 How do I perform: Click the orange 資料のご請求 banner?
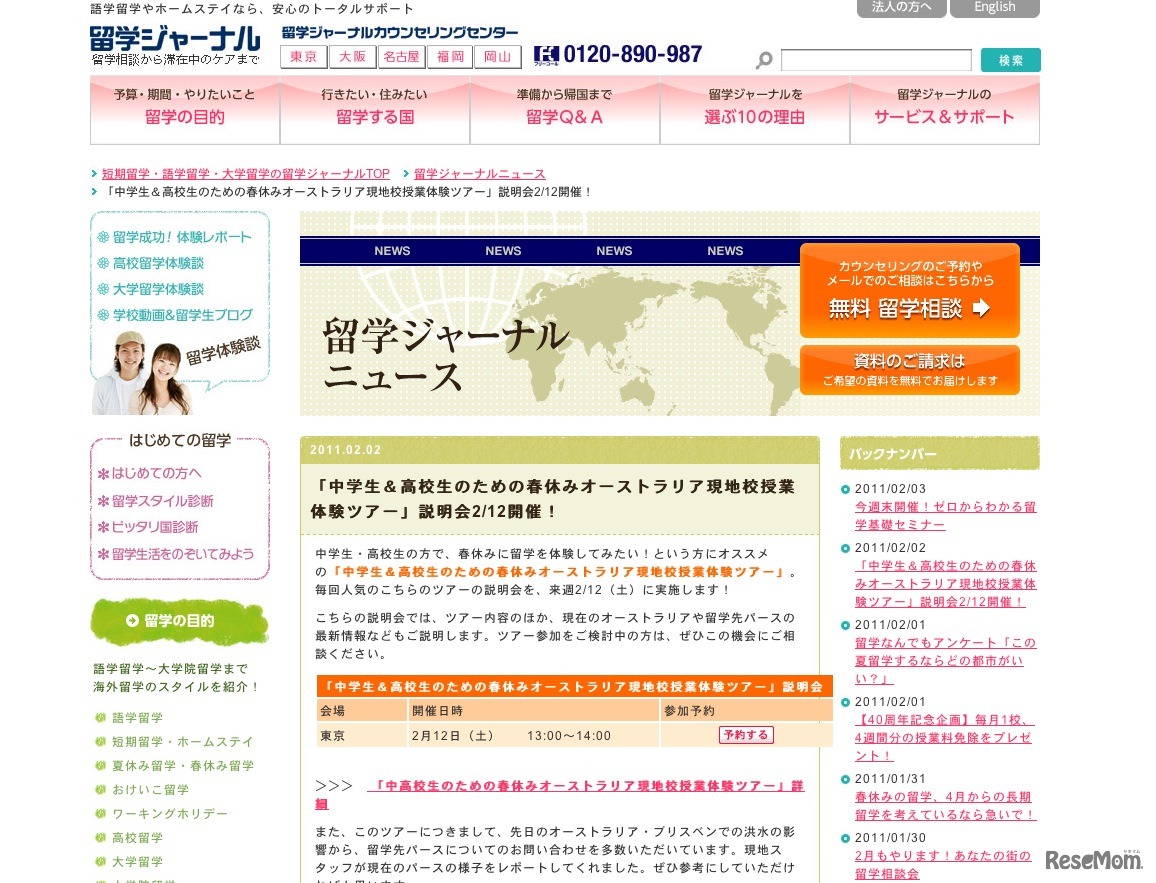(908, 370)
